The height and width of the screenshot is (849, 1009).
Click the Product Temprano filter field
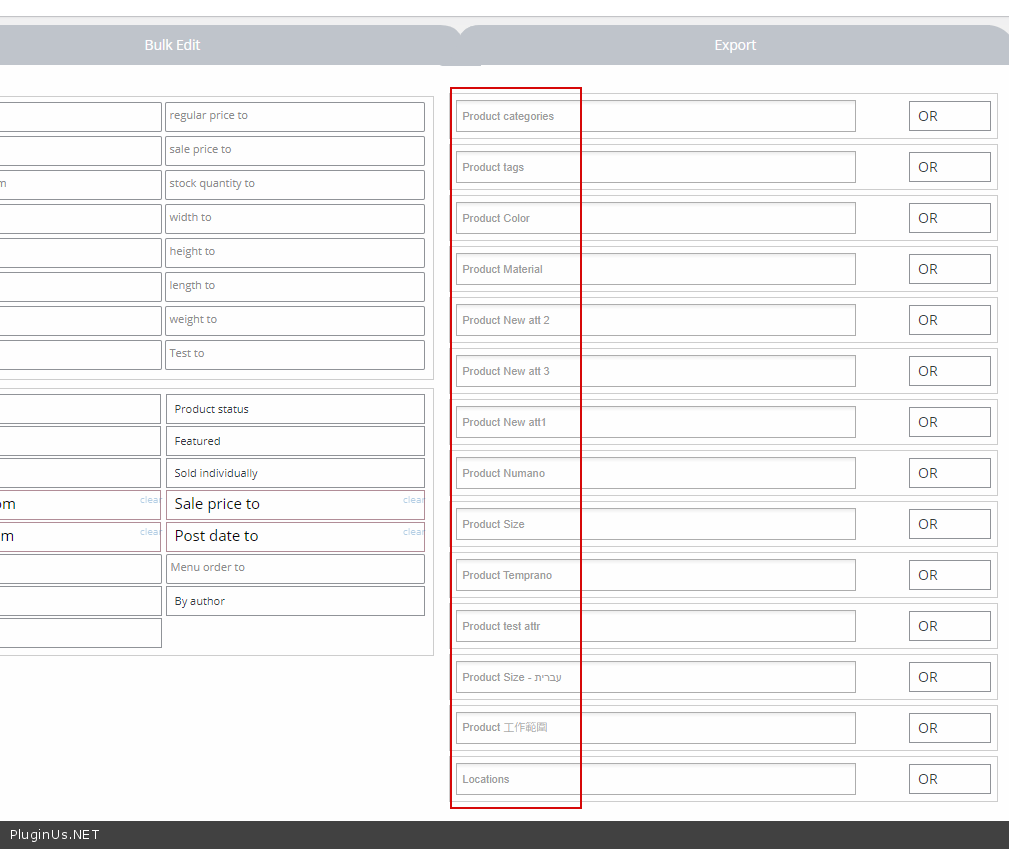655,575
